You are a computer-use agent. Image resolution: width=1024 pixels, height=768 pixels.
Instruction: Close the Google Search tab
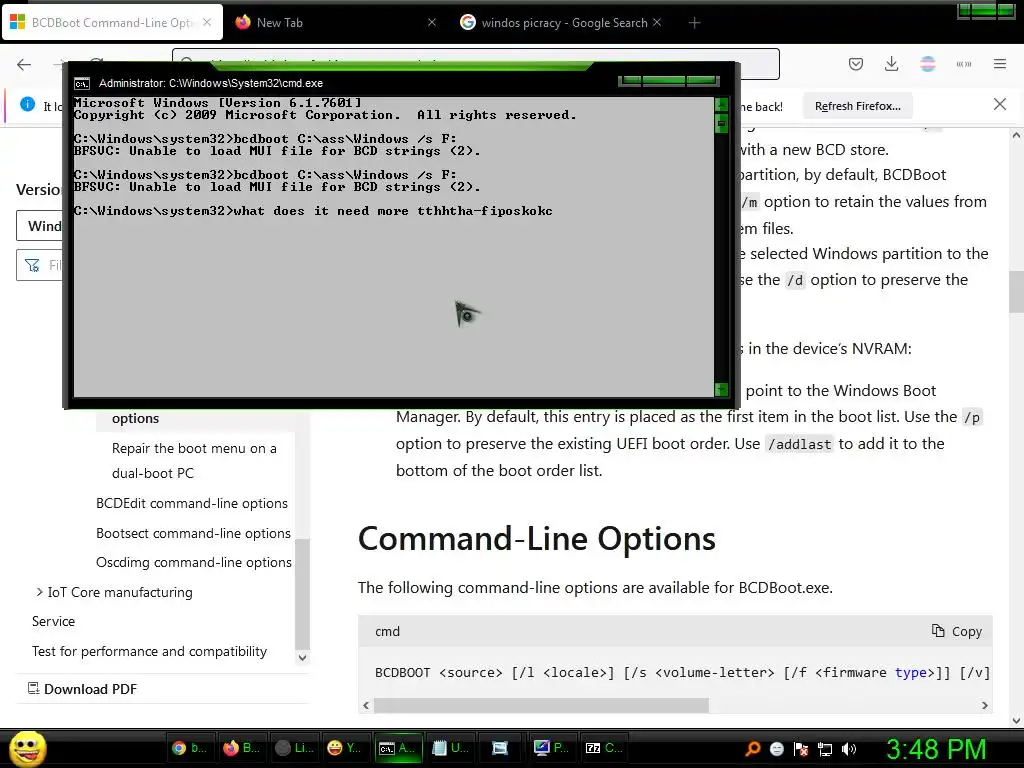pos(657,22)
